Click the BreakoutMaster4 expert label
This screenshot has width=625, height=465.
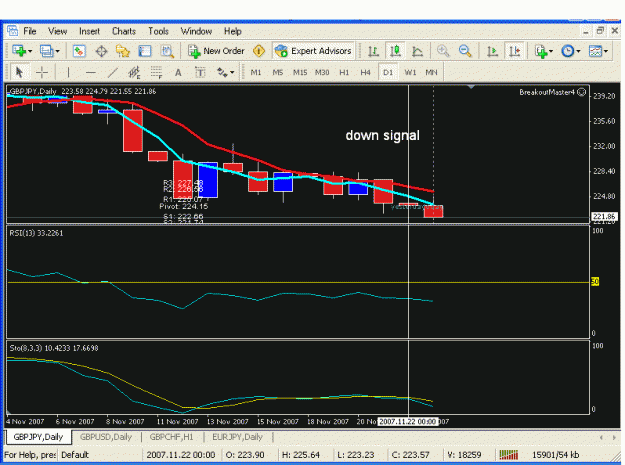[x=552, y=92]
